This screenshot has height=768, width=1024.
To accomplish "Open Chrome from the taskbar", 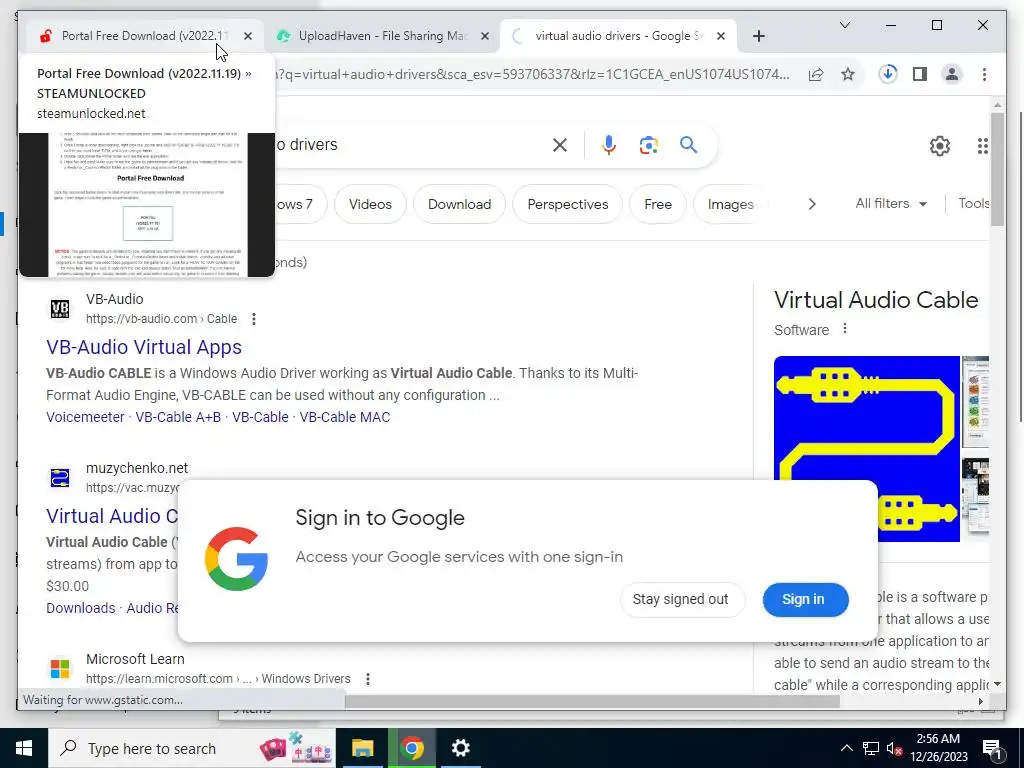I will click(411, 748).
